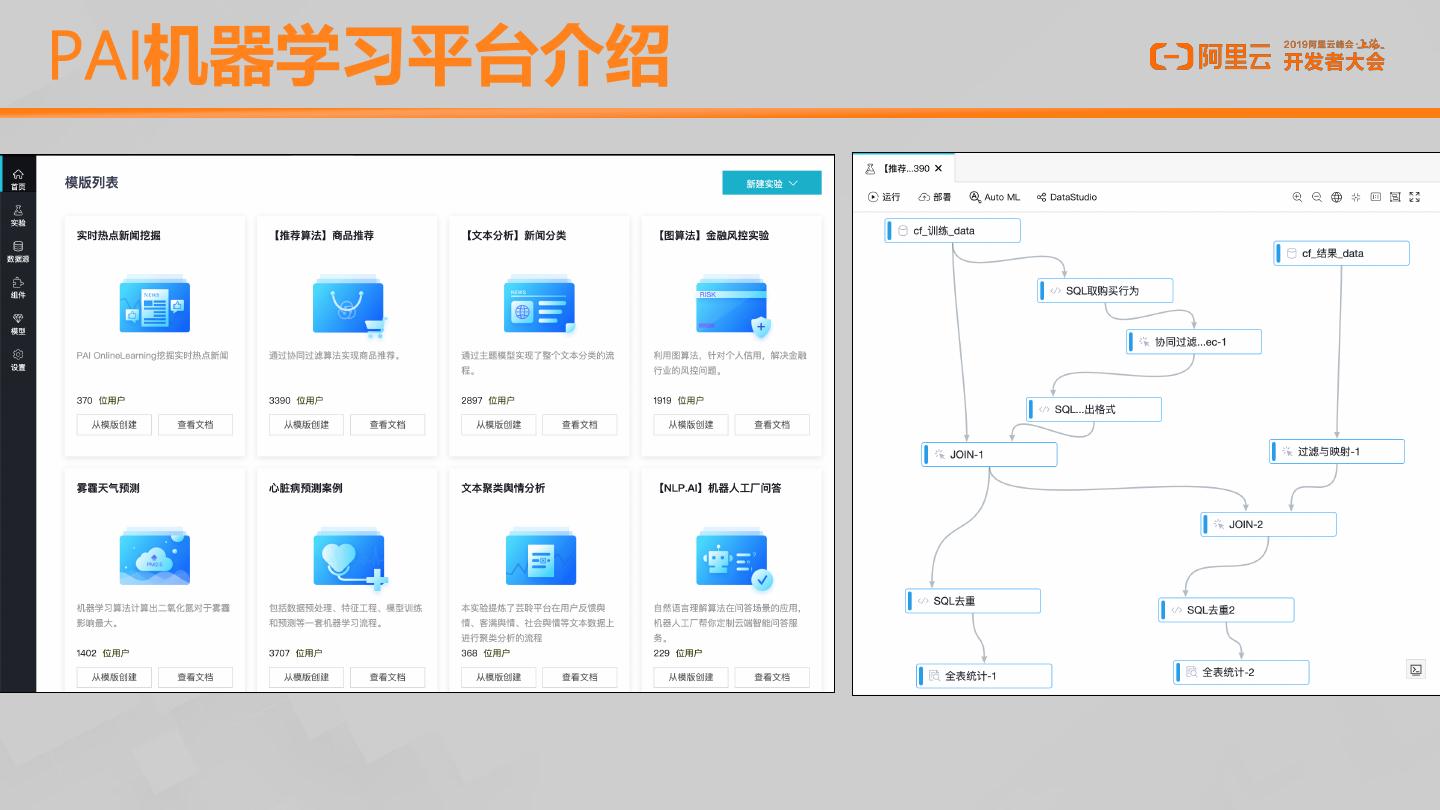Open the terminal icon at canvas bottom corner
Image resolution: width=1440 pixels, height=810 pixels.
(1415, 670)
